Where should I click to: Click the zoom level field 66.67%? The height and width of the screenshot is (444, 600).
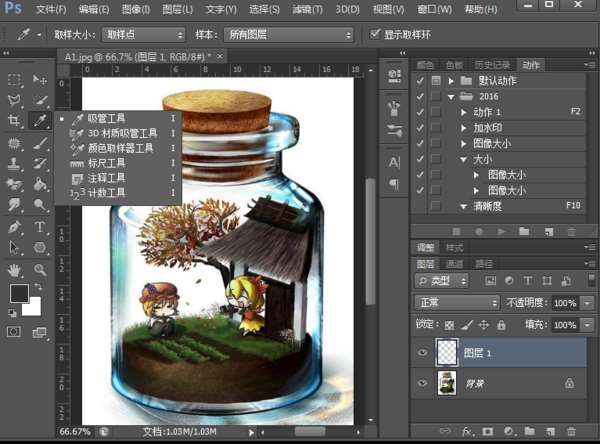pos(75,432)
